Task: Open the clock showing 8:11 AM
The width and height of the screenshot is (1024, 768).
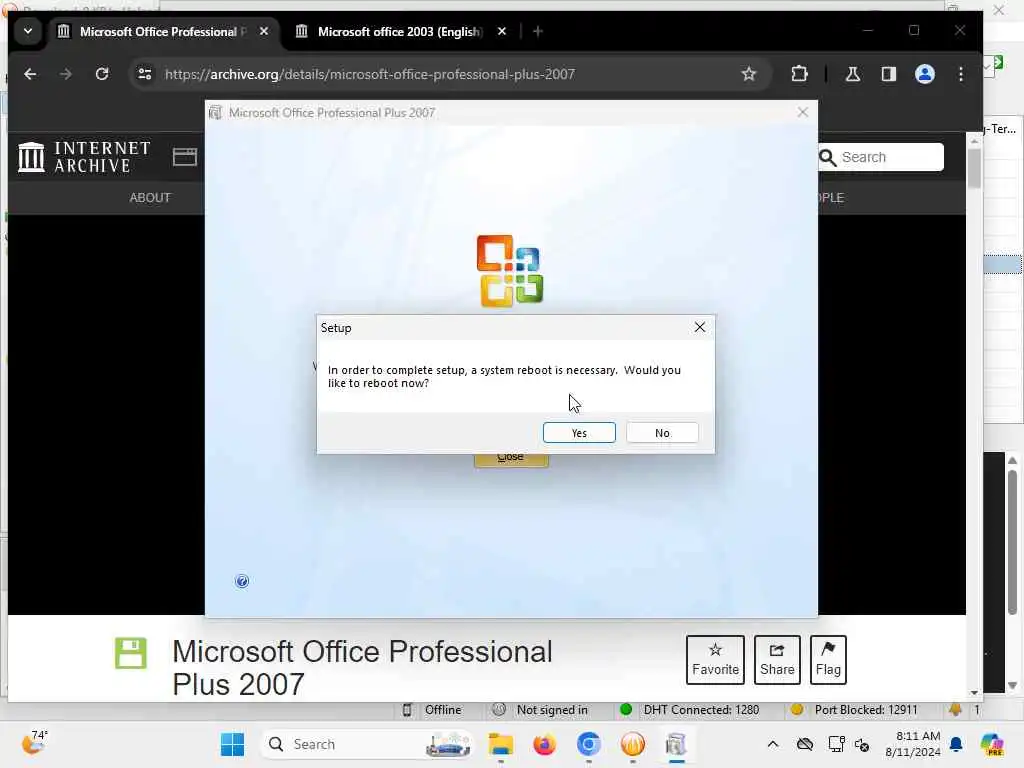Action: click(912, 744)
